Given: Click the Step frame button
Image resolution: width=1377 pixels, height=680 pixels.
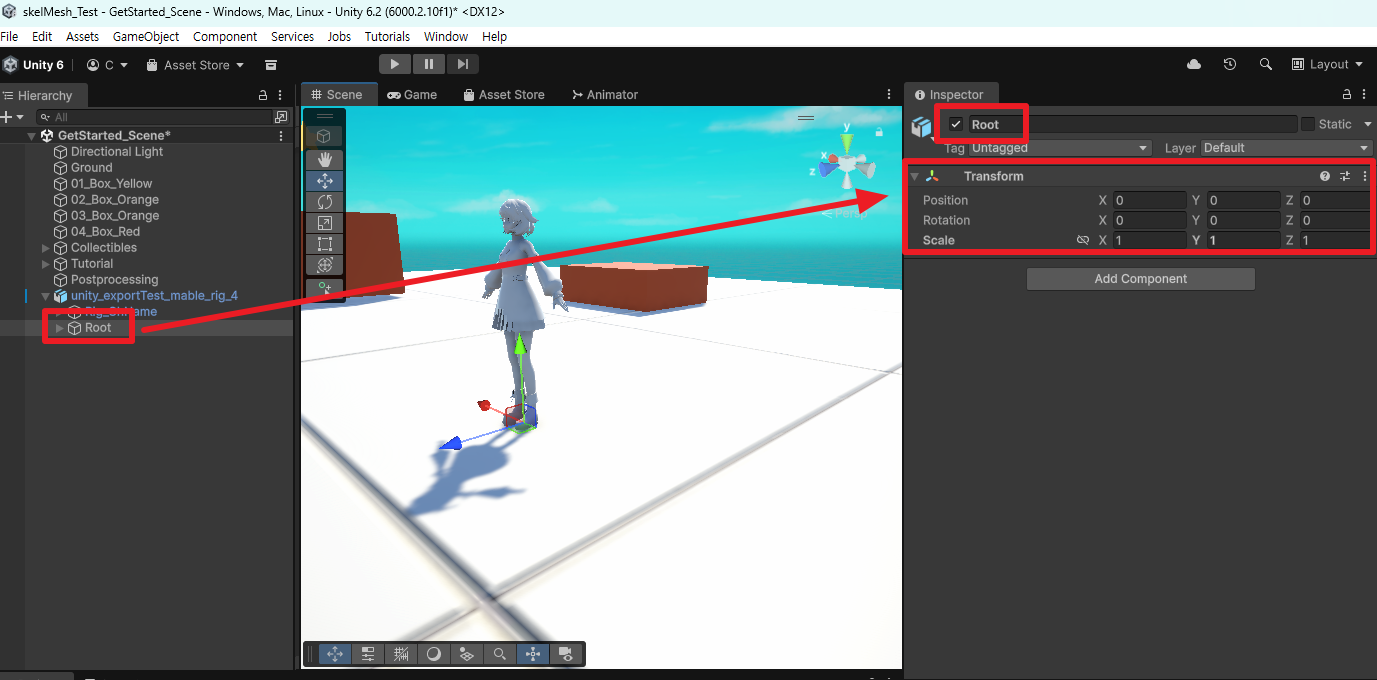Looking at the screenshot, I should tap(462, 64).
